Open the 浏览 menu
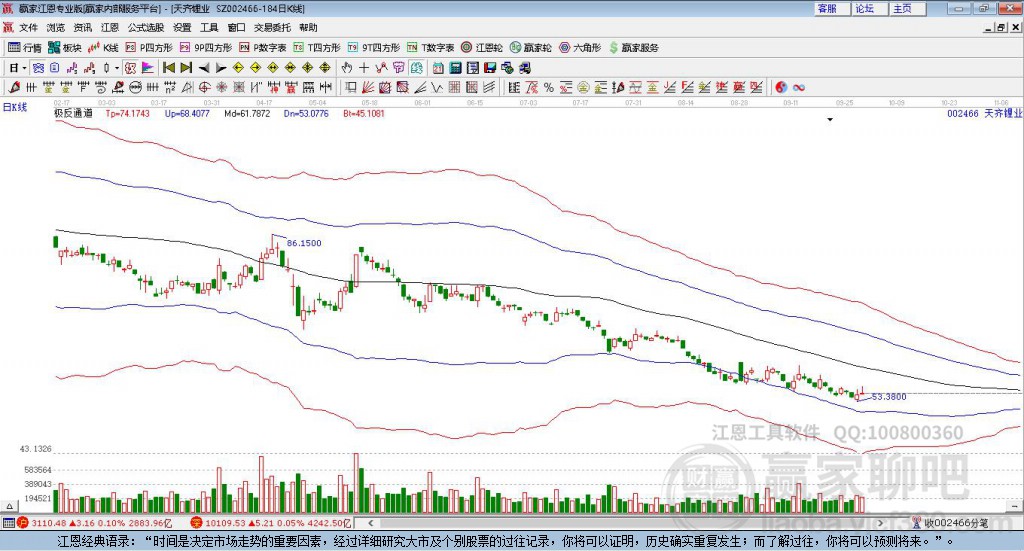This screenshot has height=551, width=1024. 56,27
